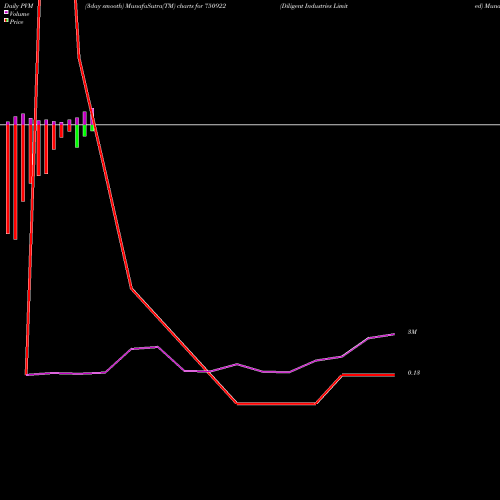Click the '(3day smooth) MunafaSutra(TM)' header text
Image resolution: width=500 pixels, height=500 pixels.
coord(130,6)
